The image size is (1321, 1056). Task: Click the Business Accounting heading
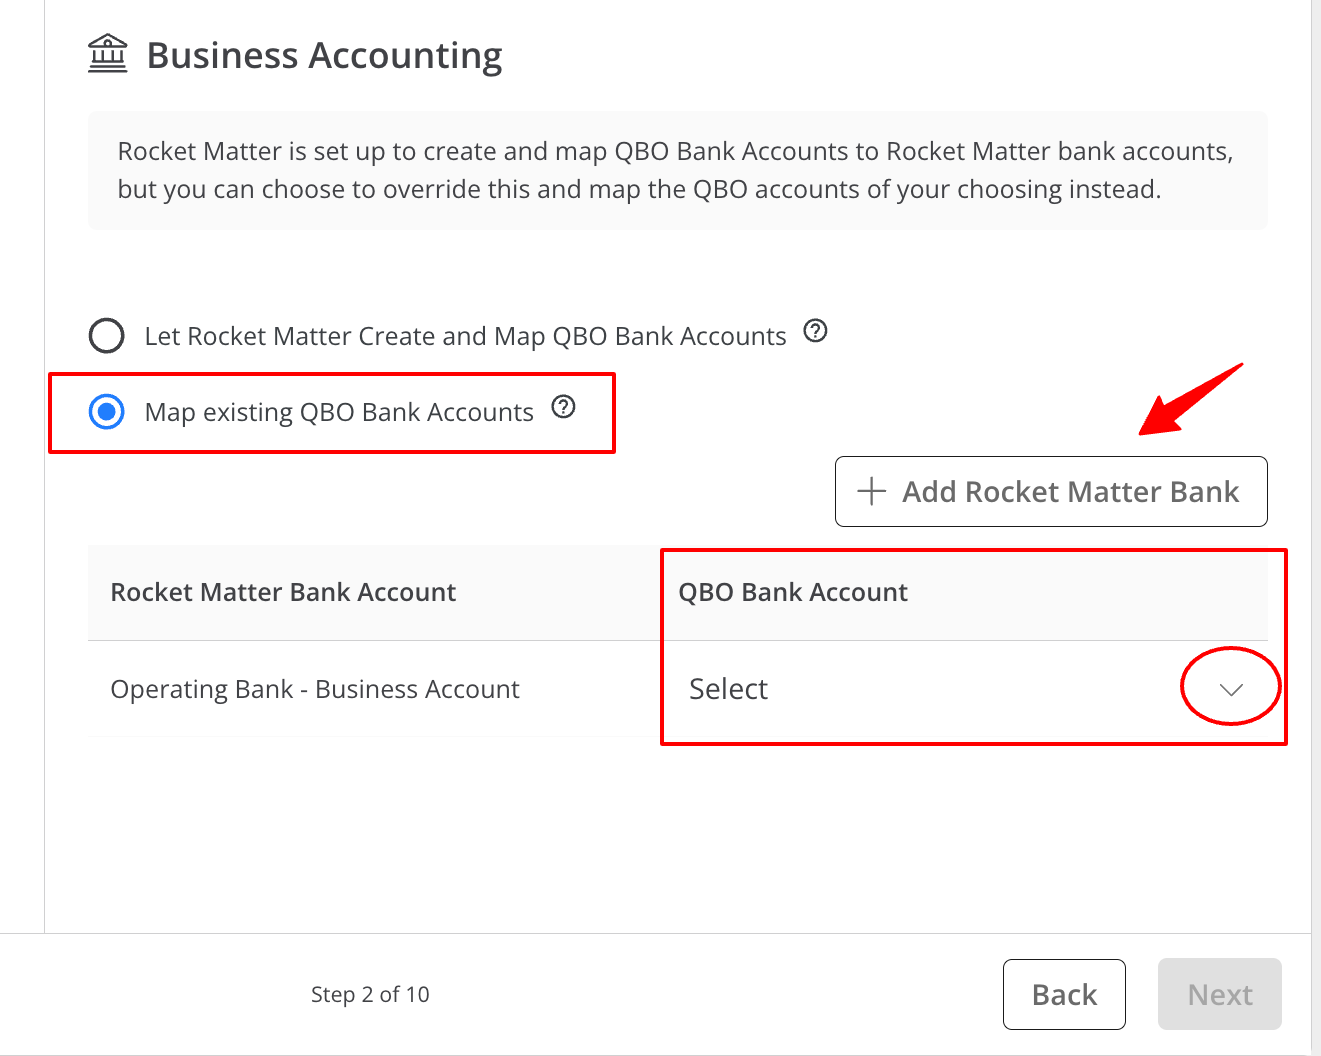tap(324, 55)
